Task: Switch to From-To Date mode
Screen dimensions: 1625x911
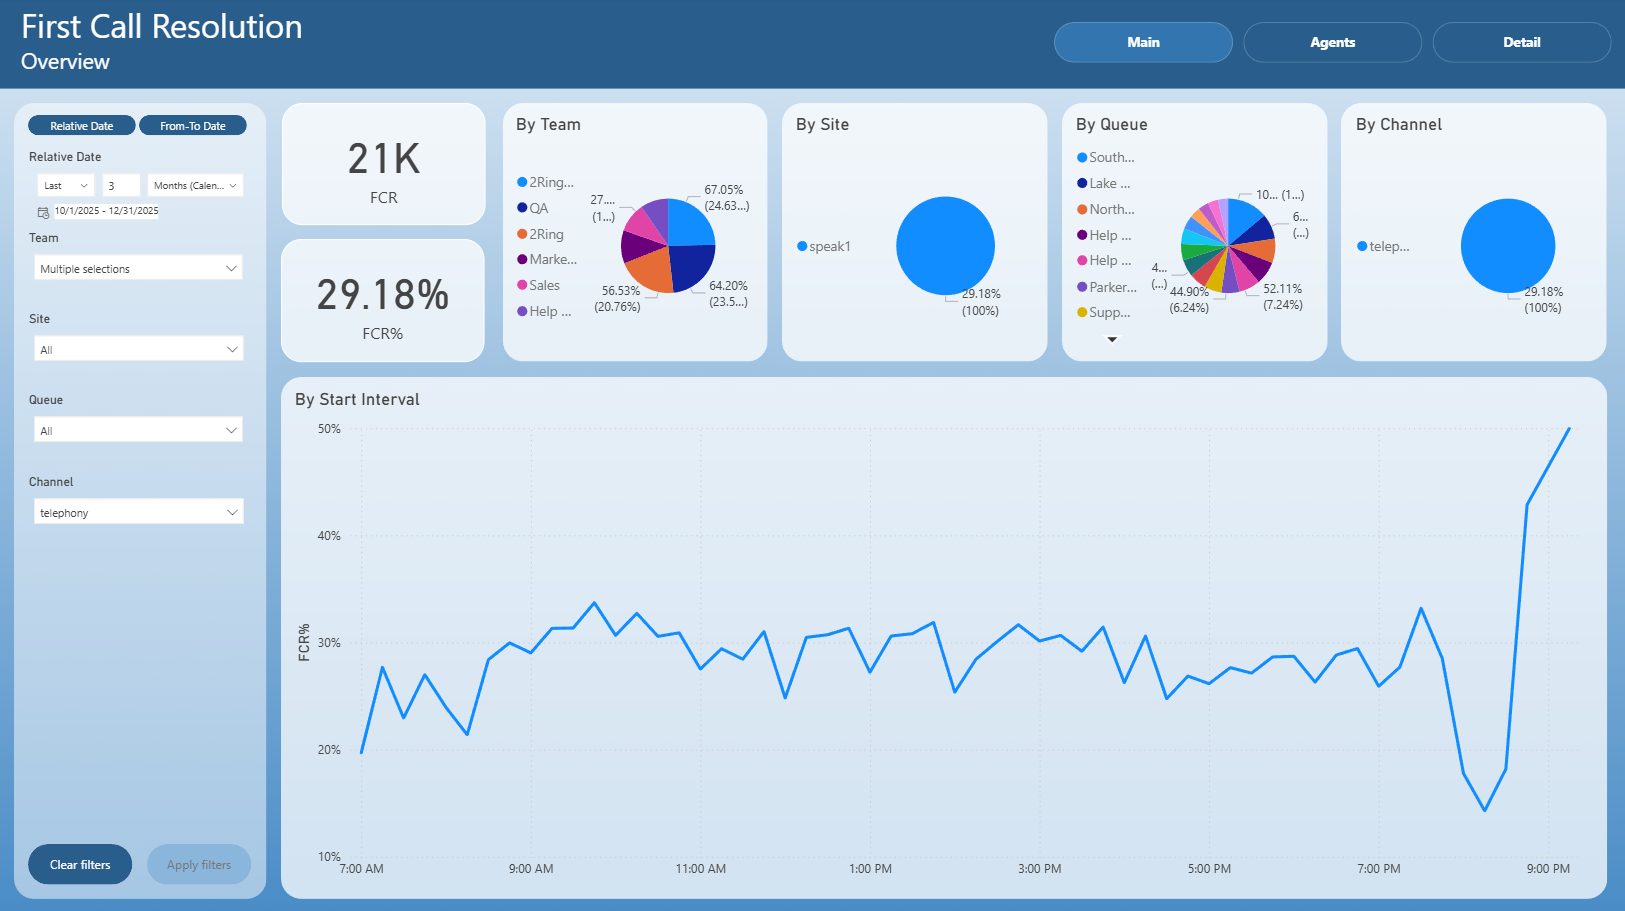Action: click(193, 126)
